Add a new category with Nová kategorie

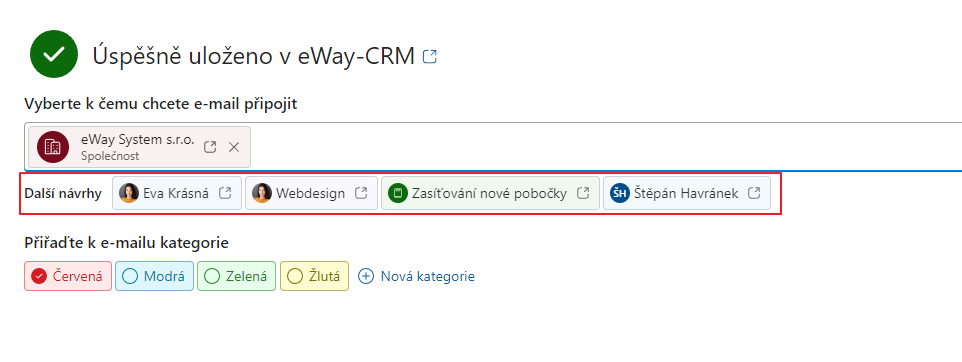coord(417,276)
